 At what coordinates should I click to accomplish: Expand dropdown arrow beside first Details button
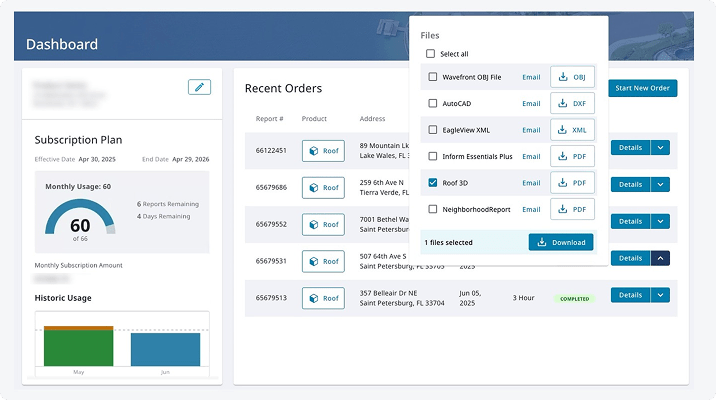click(659, 147)
